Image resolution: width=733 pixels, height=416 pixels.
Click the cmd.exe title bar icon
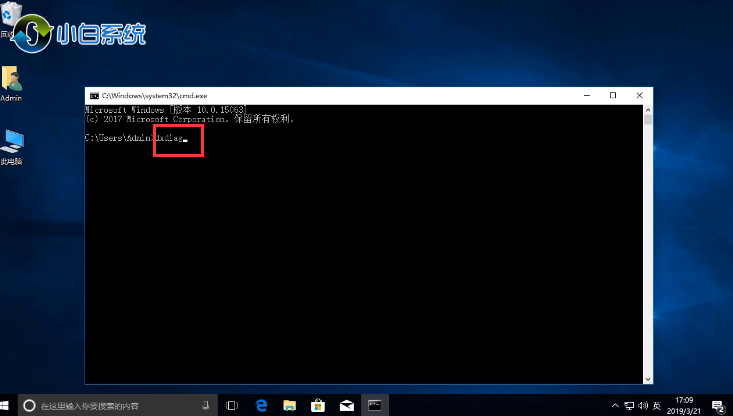coord(93,95)
